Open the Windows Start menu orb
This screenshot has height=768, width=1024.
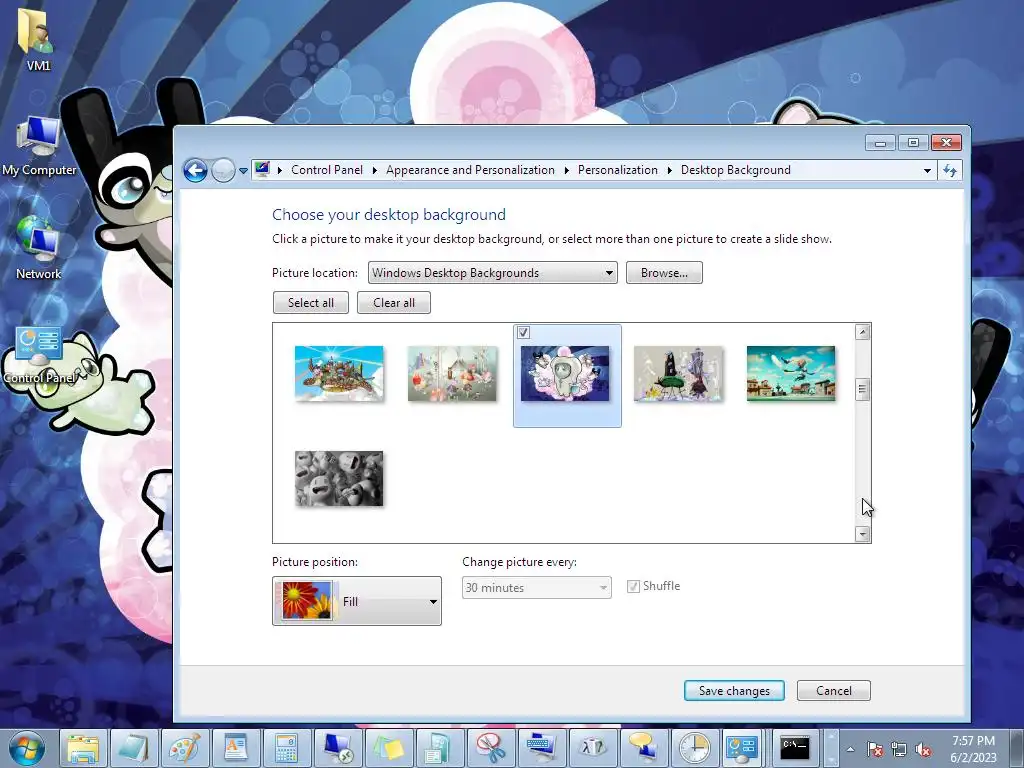point(27,748)
